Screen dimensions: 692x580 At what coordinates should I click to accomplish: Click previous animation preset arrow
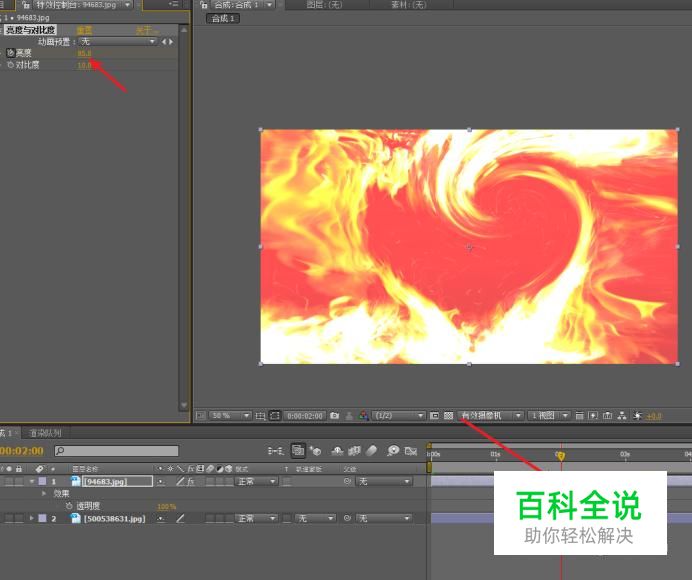pyautogui.click(x=164, y=41)
